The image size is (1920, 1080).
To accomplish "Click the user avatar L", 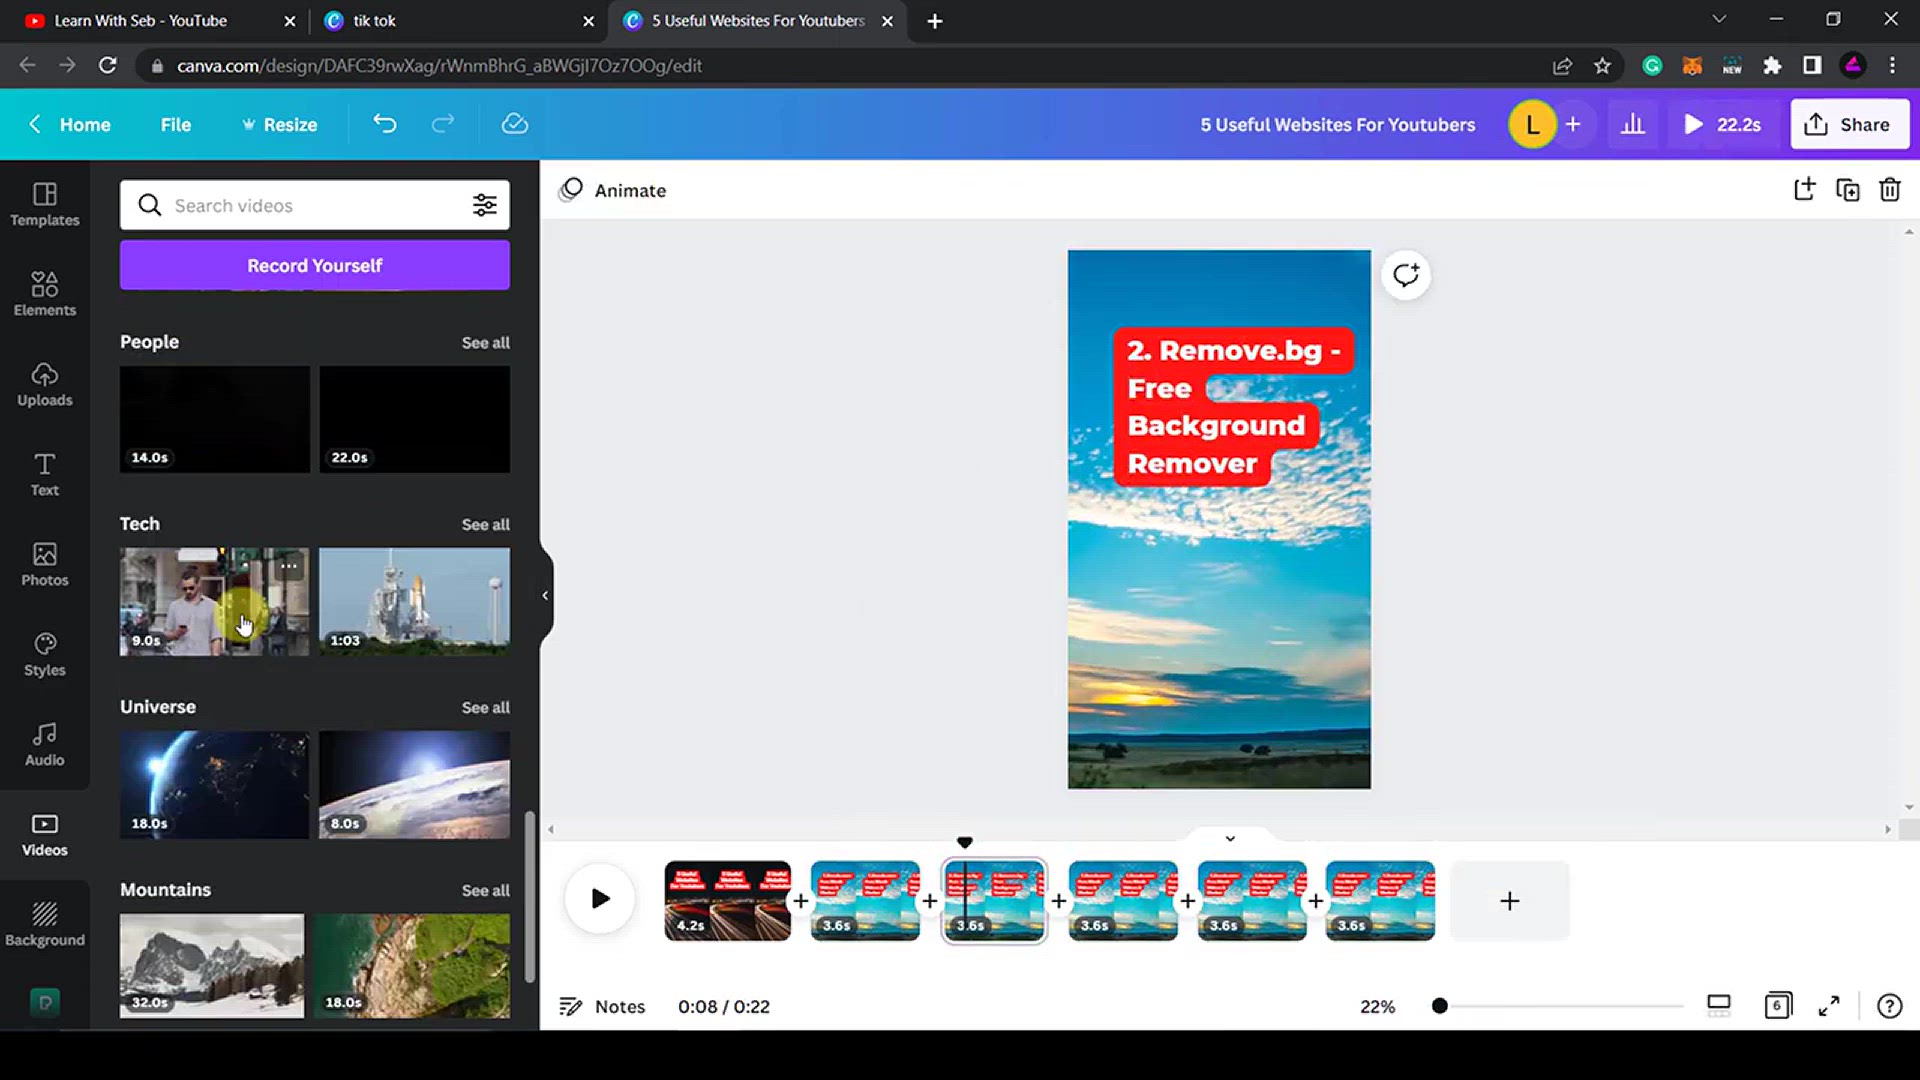I will coord(1531,124).
